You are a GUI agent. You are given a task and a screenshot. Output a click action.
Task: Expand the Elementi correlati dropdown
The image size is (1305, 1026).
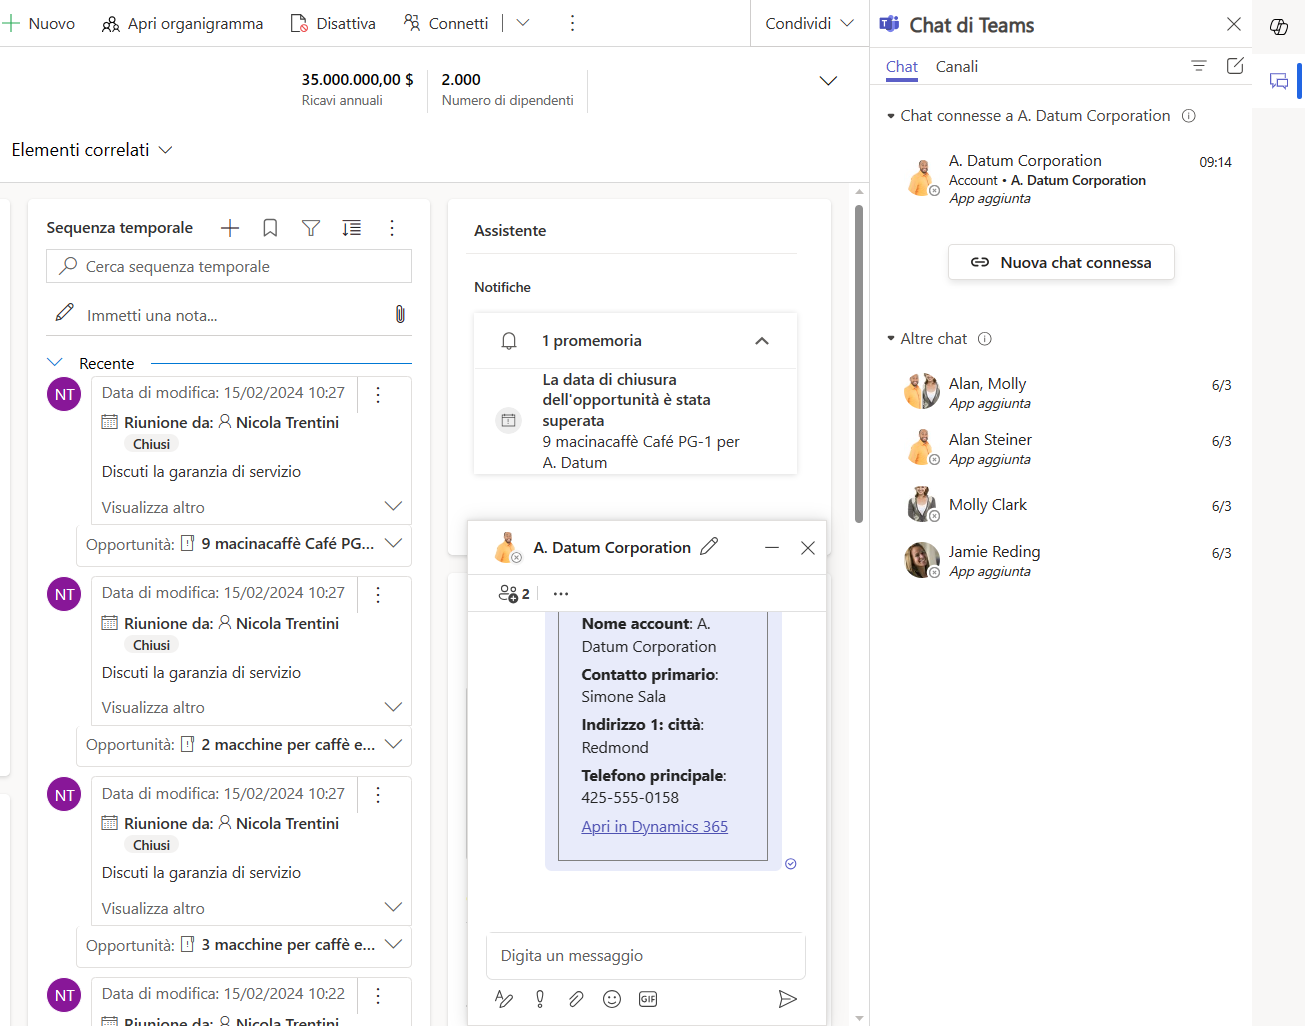[x=92, y=150]
